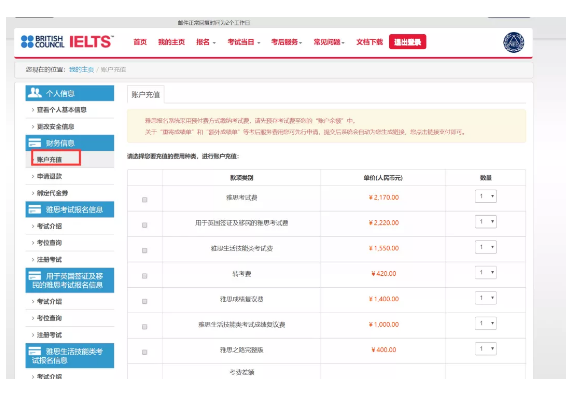
Task: Open quantity dropdown in the ¥2,170.00 row
Action: 486,196
